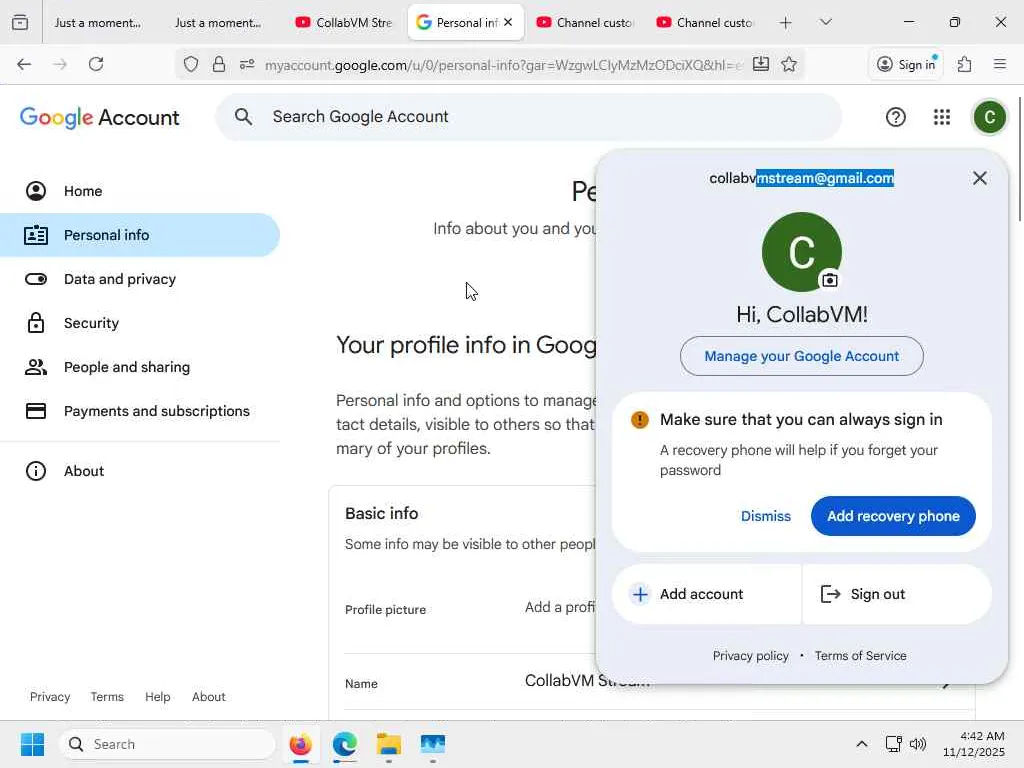Select Personal info in sidebar

tap(140, 235)
